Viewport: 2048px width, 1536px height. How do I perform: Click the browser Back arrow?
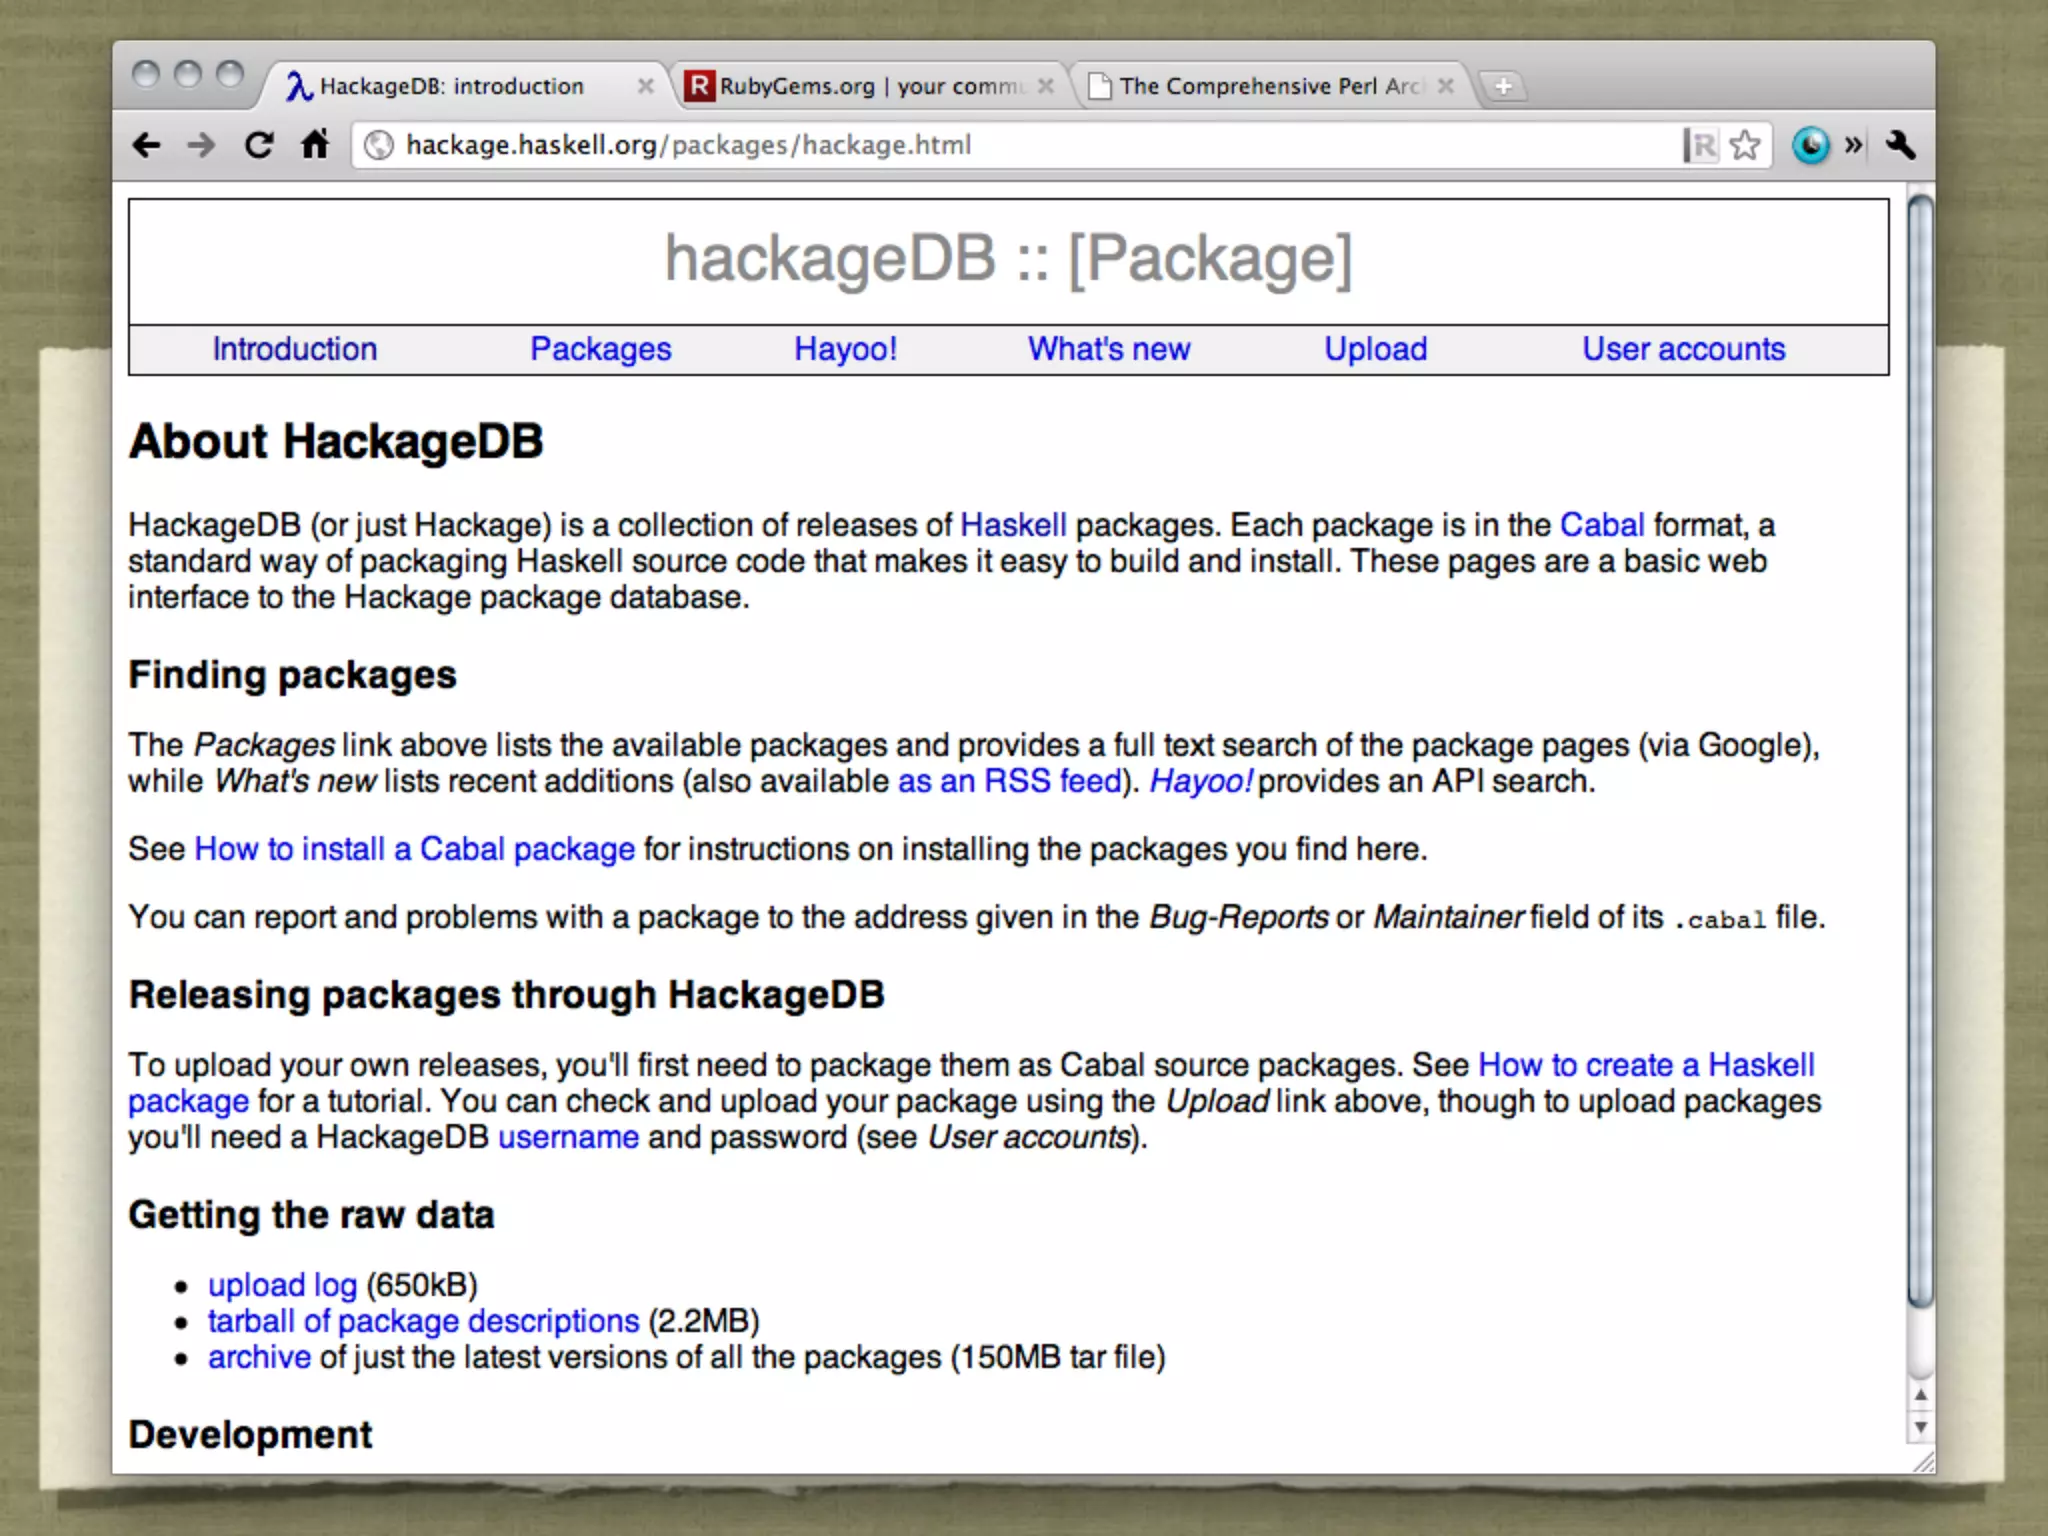pos(147,146)
